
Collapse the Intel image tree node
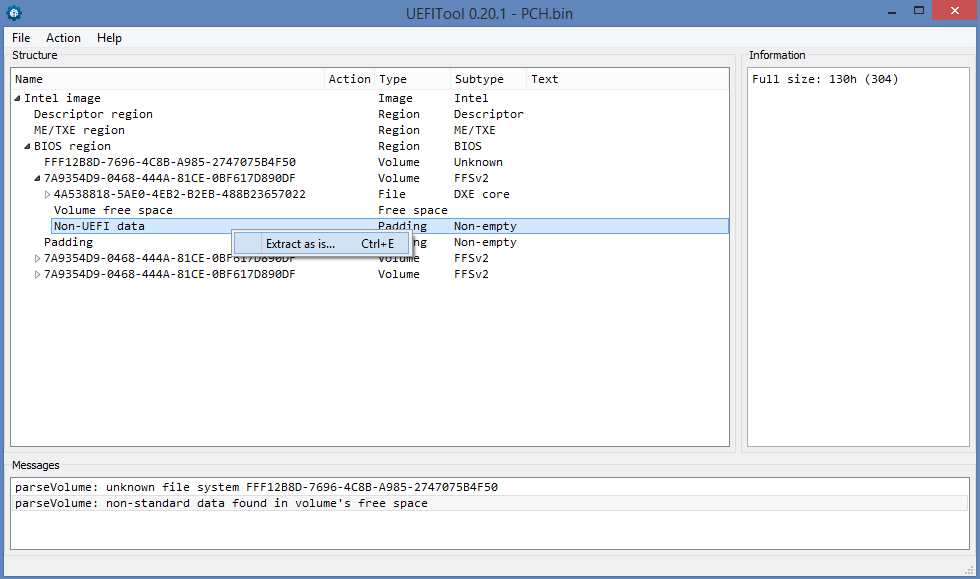[x=18, y=98]
